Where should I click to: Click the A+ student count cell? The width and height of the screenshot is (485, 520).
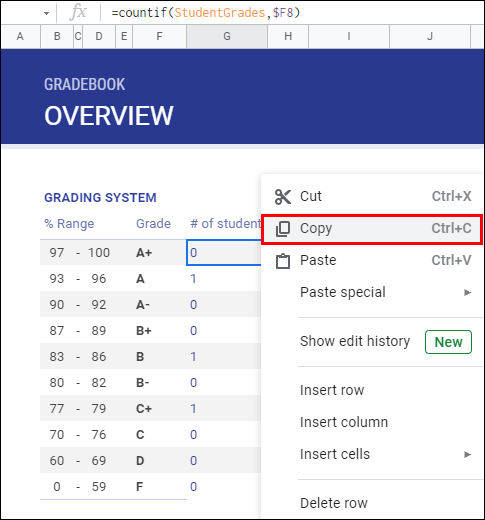pyautogui.click(x=224, y=252)
